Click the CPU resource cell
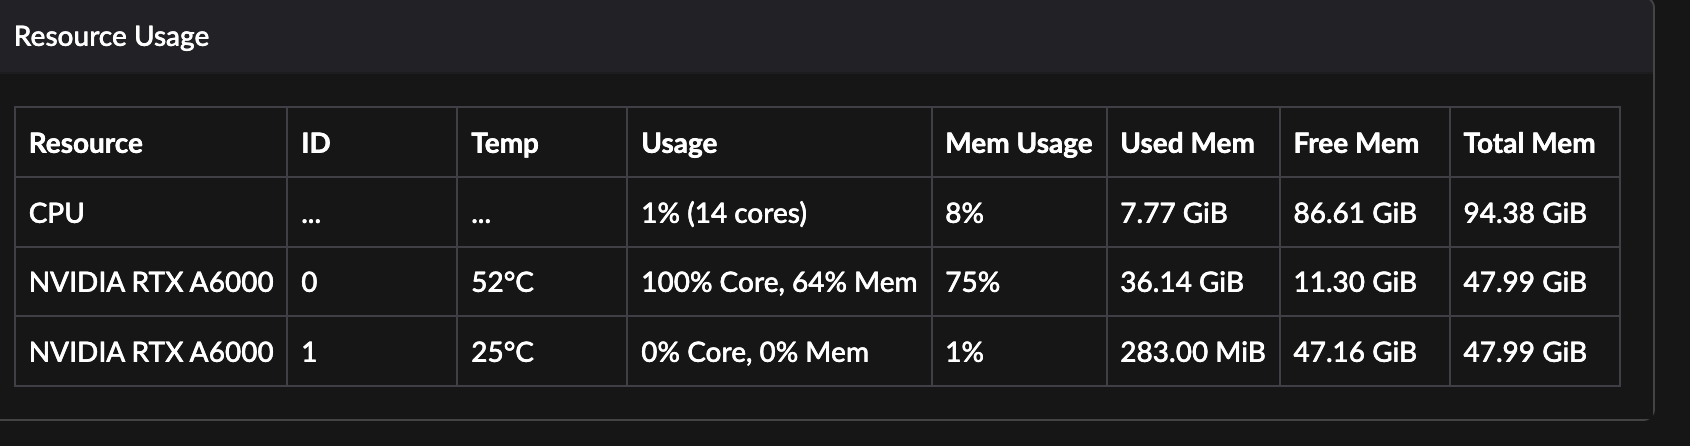The image size is (1690, 446). coord(57,213)
